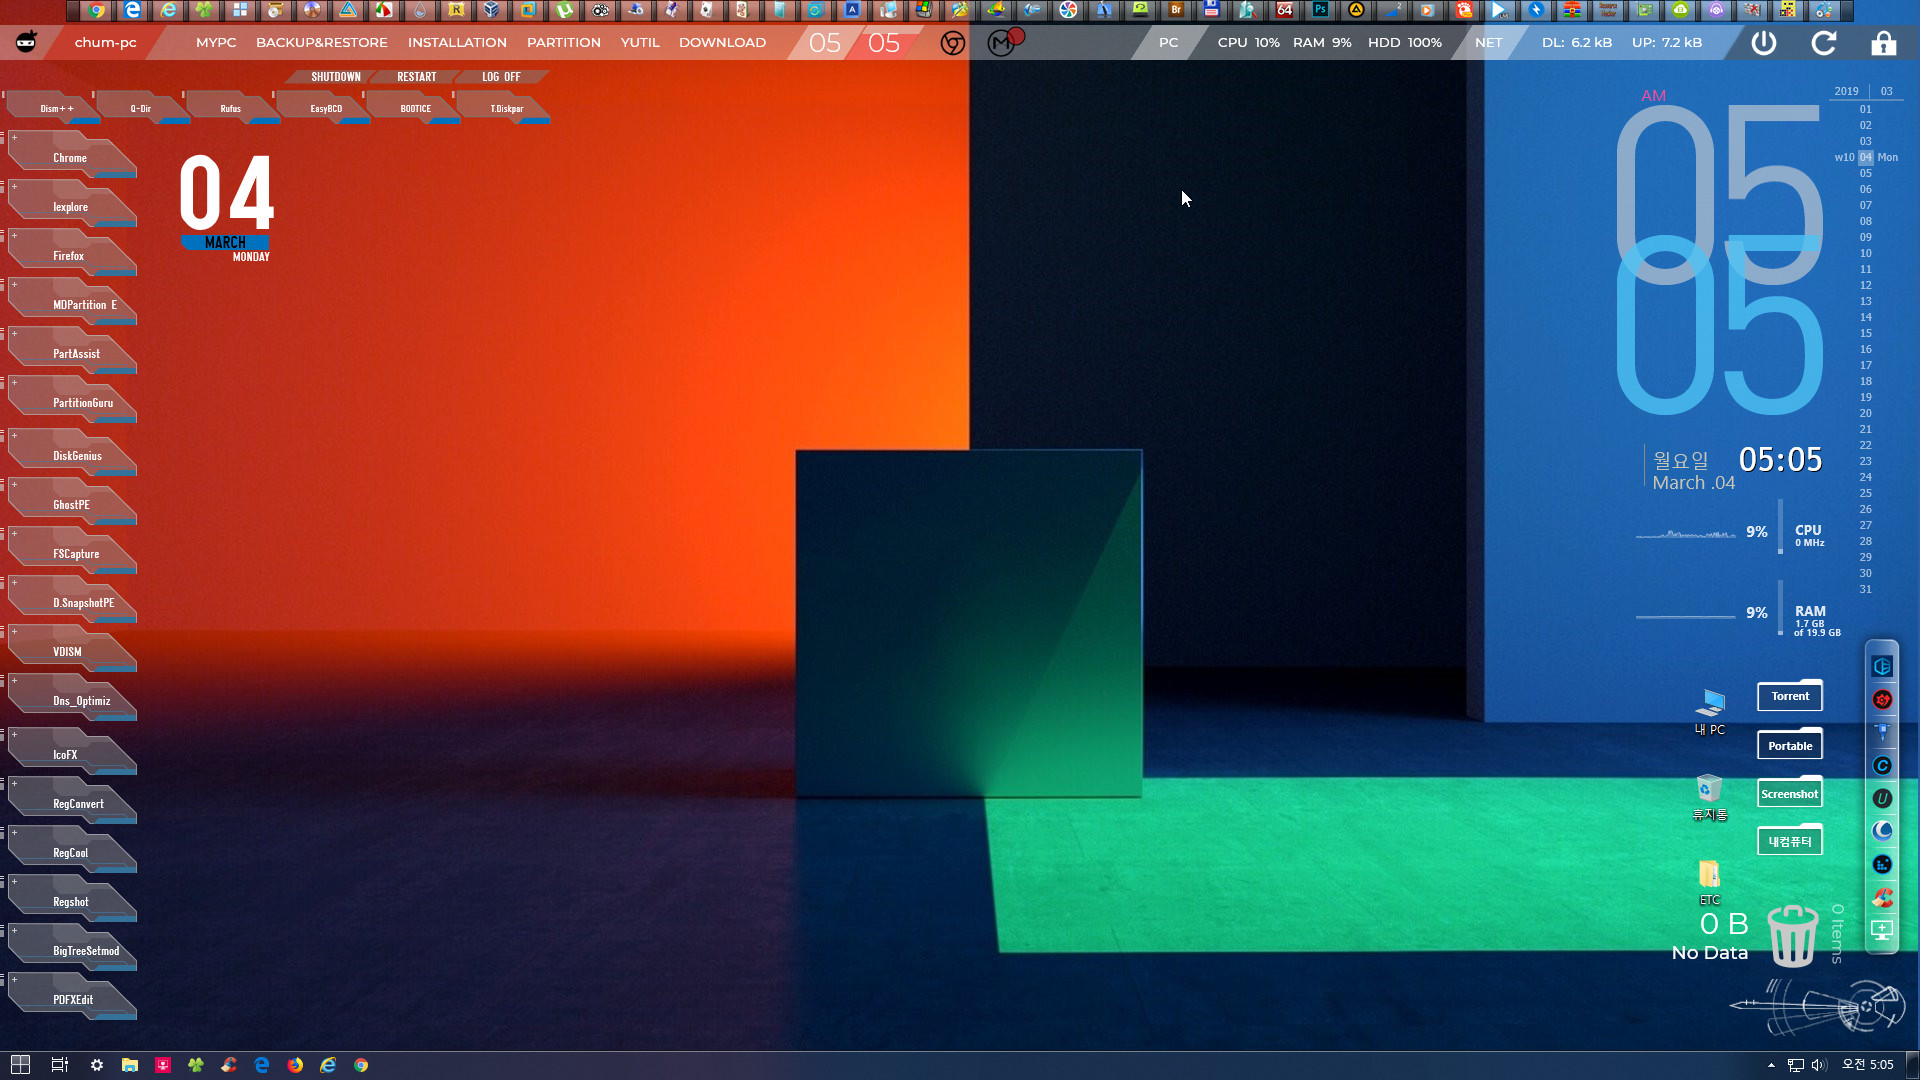Launch Rufus shortcut button
The image size is (1920, 1080).
point(231,108)
